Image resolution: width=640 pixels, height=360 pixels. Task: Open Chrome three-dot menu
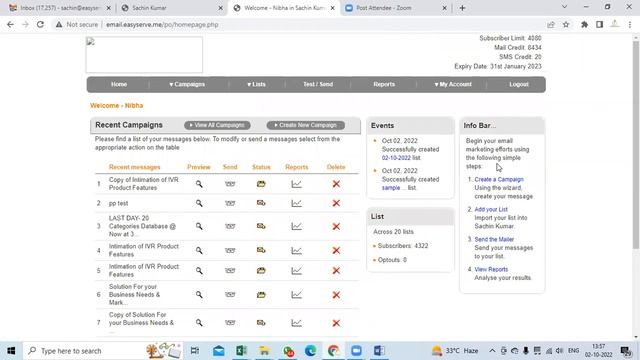click(630, 24)
